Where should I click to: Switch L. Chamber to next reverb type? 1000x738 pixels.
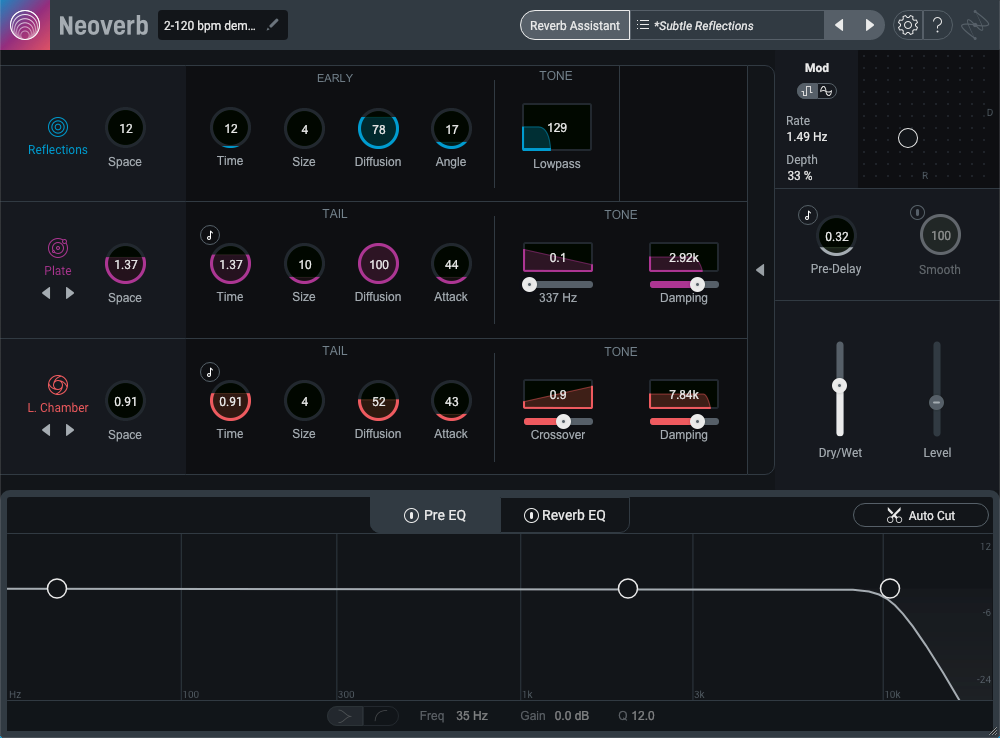coord(70,430)
